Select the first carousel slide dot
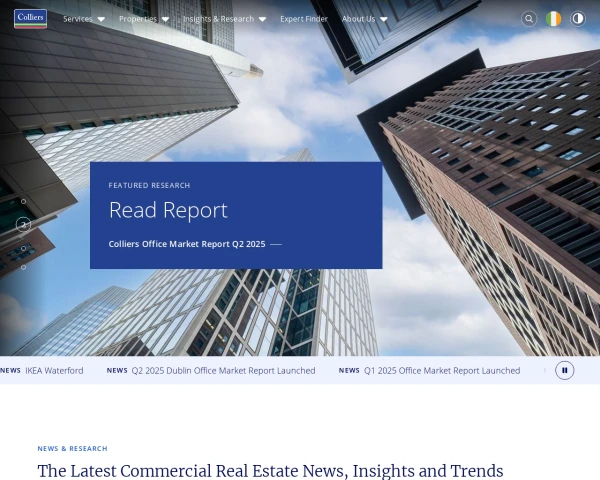 [x=23, y=201]
